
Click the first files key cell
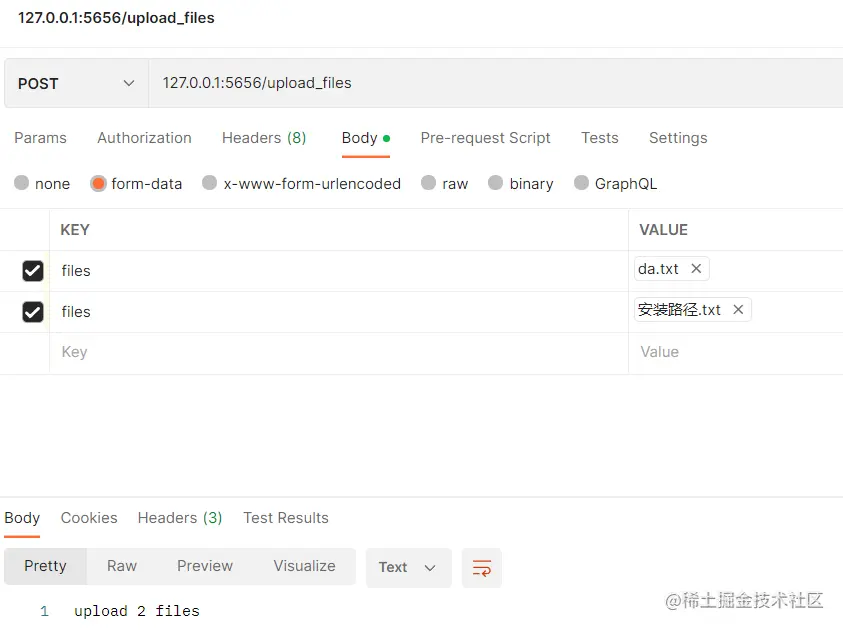coord(339,271)
